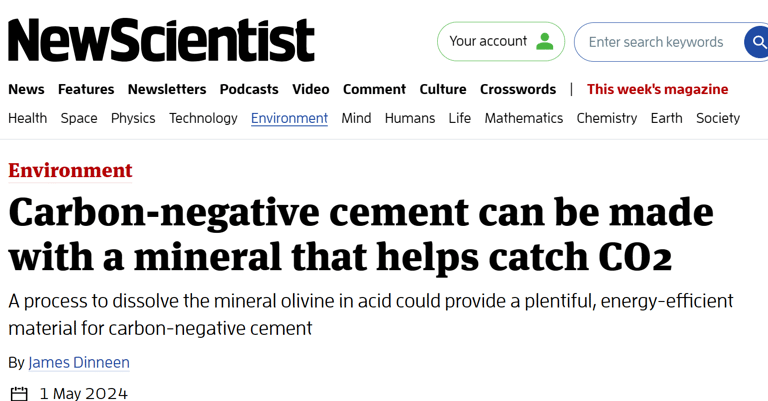The image size is (768, 401).
Task: Click the Carbon-negative cement article headline
Action: pyautogui.click(x=360, y=234)
